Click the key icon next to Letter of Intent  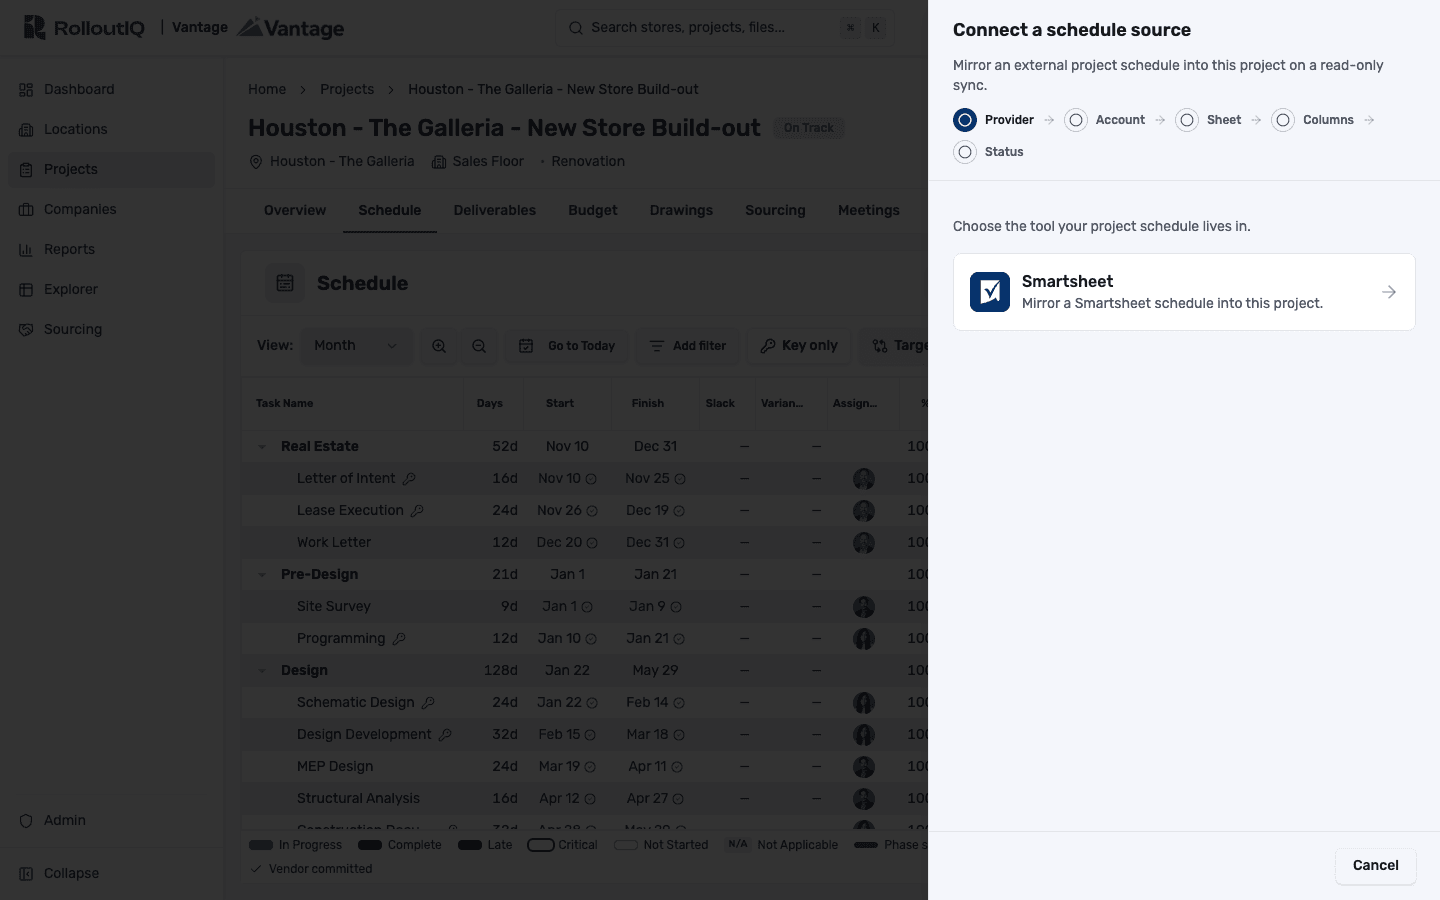pos(409,479)
